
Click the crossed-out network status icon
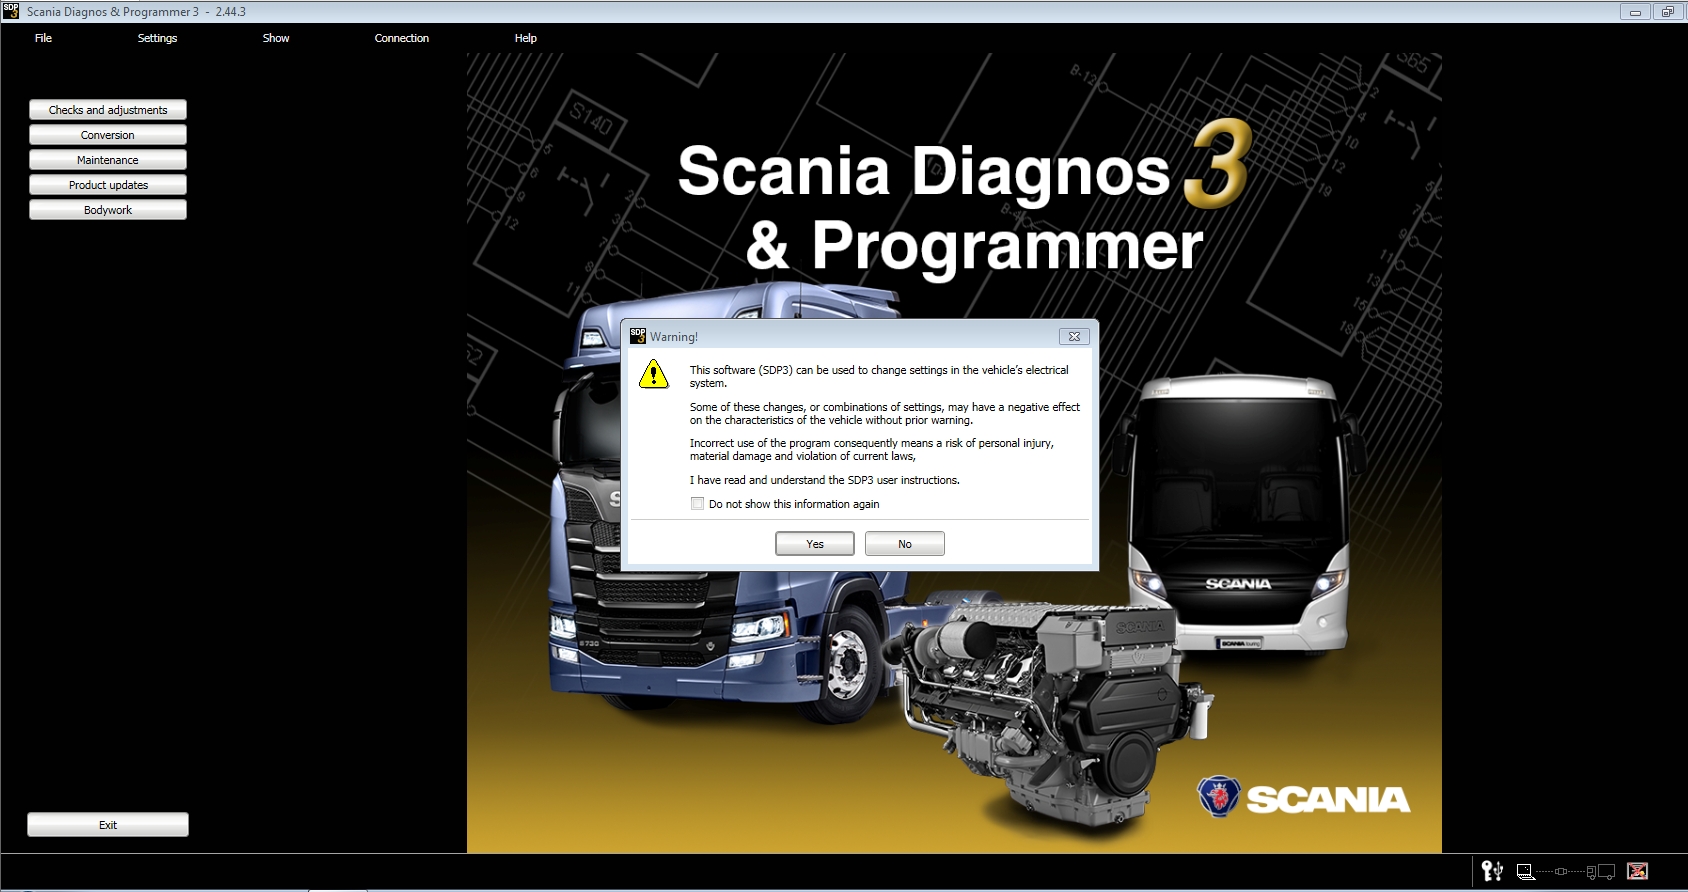click(x=1637, y=871)
